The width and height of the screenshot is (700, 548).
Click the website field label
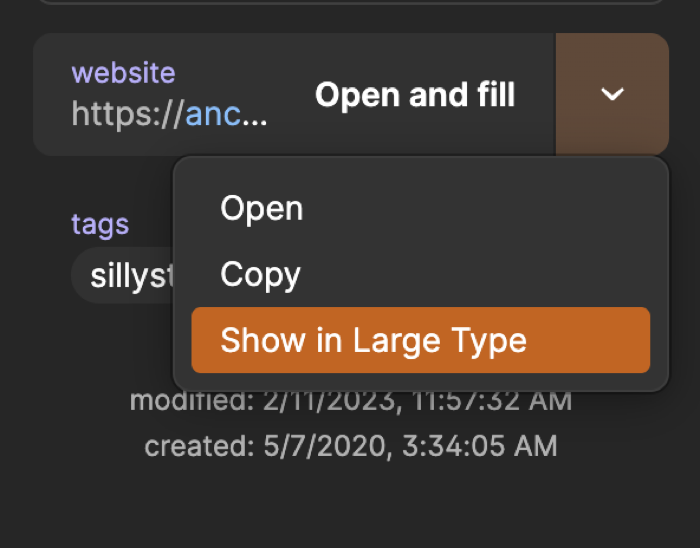coord(123,73)
